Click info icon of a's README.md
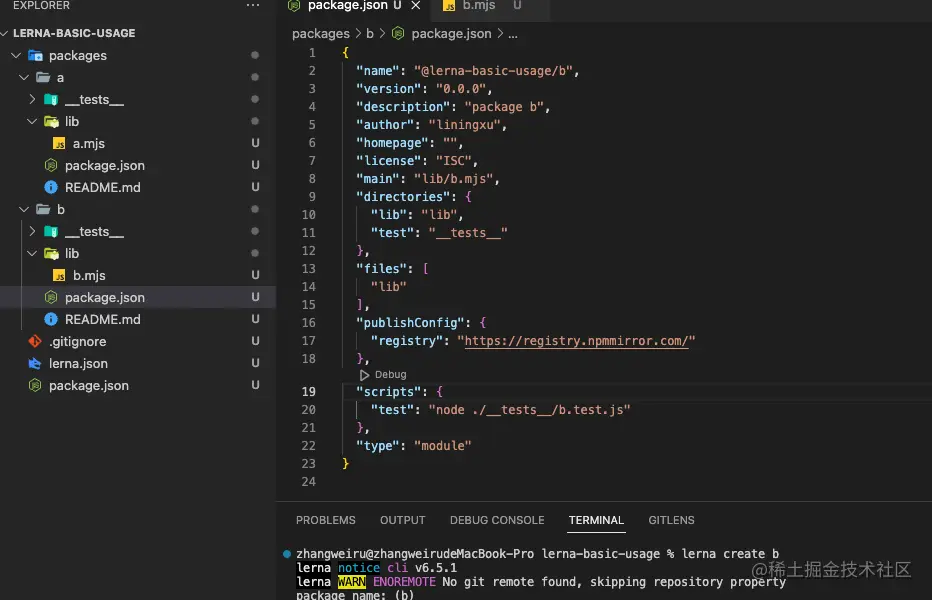 [51, 187]
